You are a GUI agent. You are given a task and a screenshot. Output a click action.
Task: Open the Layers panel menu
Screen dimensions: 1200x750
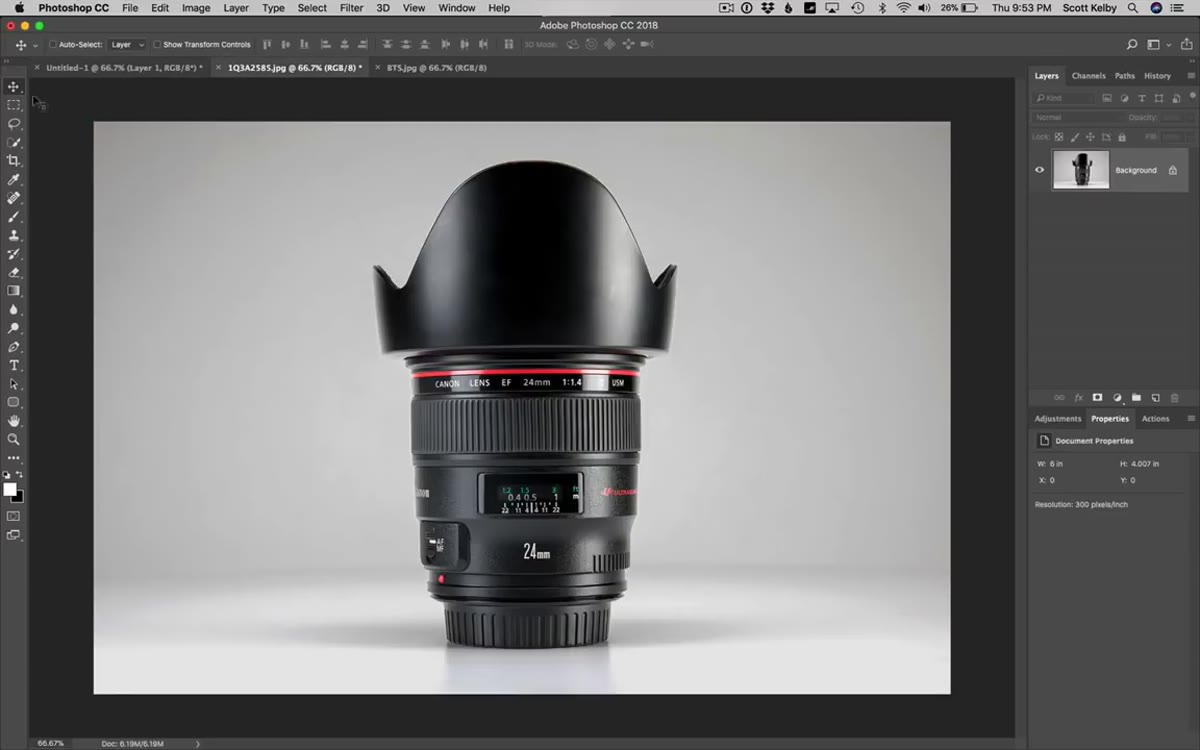1191,76
